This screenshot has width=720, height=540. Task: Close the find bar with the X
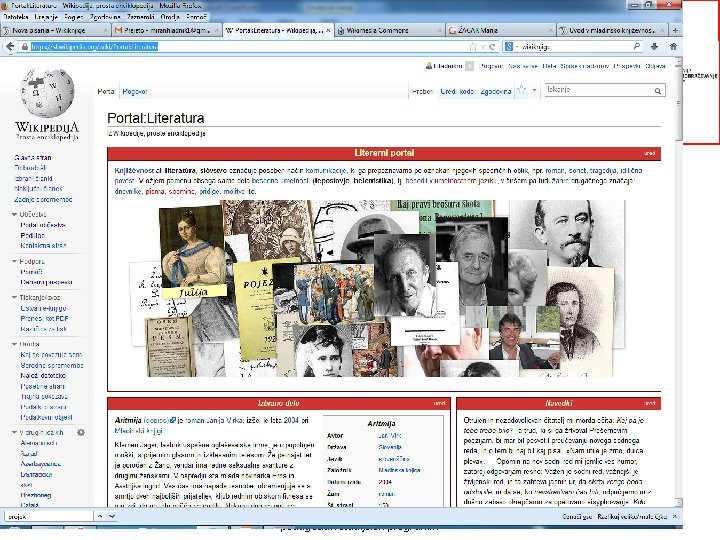(675, 517)
